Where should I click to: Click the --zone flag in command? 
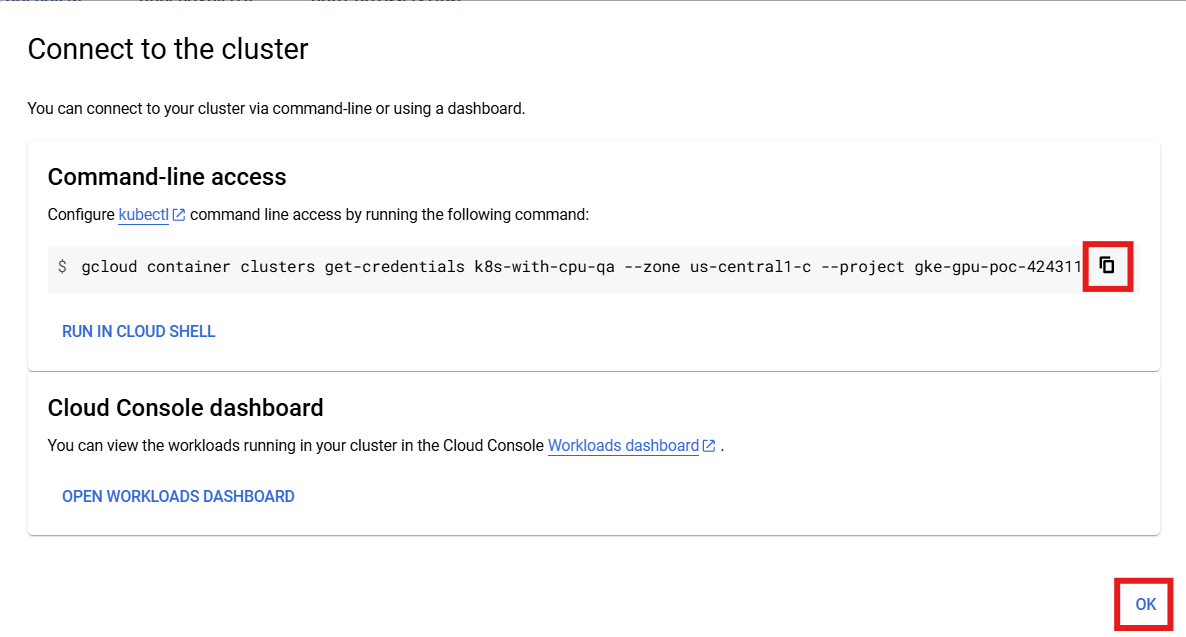[652, 267]
